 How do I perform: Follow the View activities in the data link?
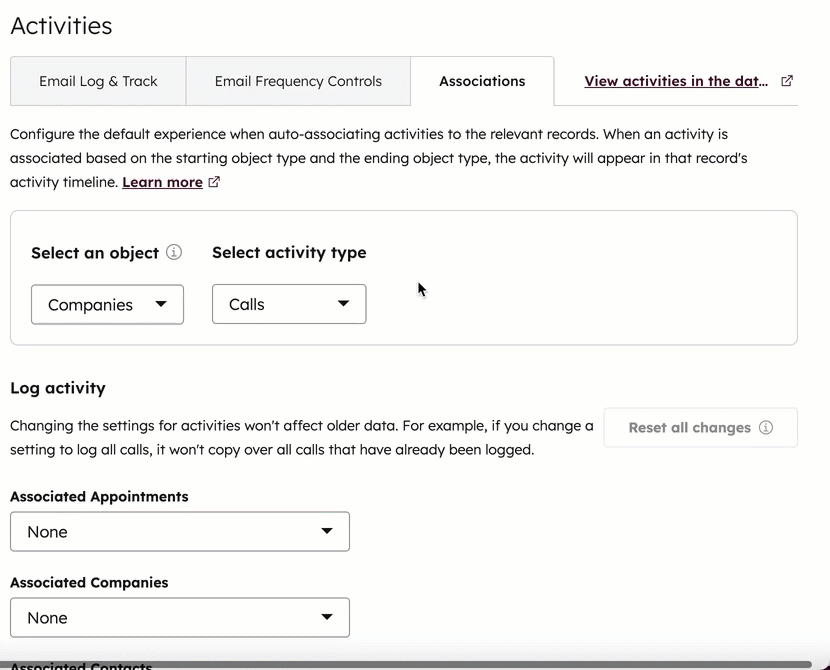tap(676, 81)
